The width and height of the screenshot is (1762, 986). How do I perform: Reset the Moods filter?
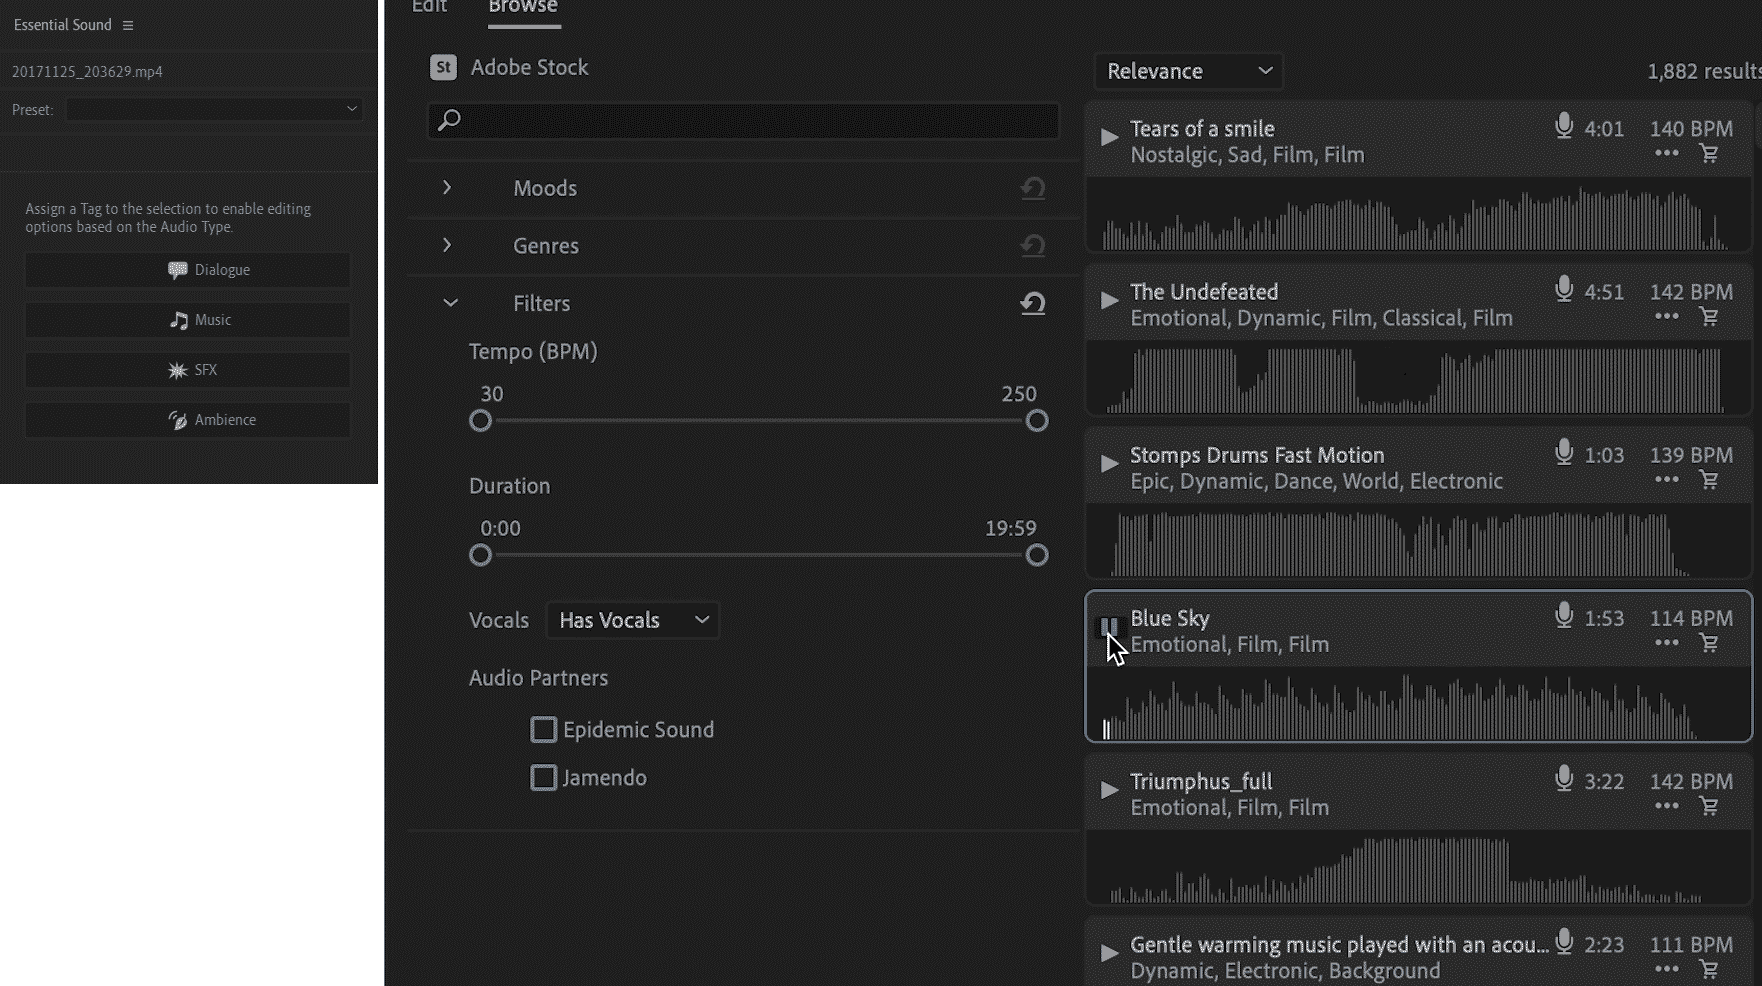click(1033, 188)
